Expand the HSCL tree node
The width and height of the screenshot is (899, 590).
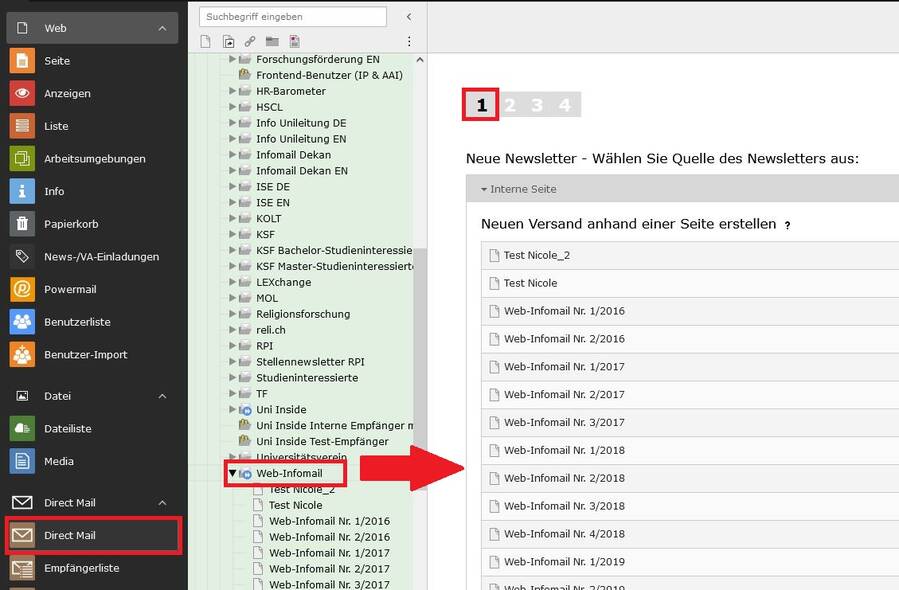click(x=232, y=107)
